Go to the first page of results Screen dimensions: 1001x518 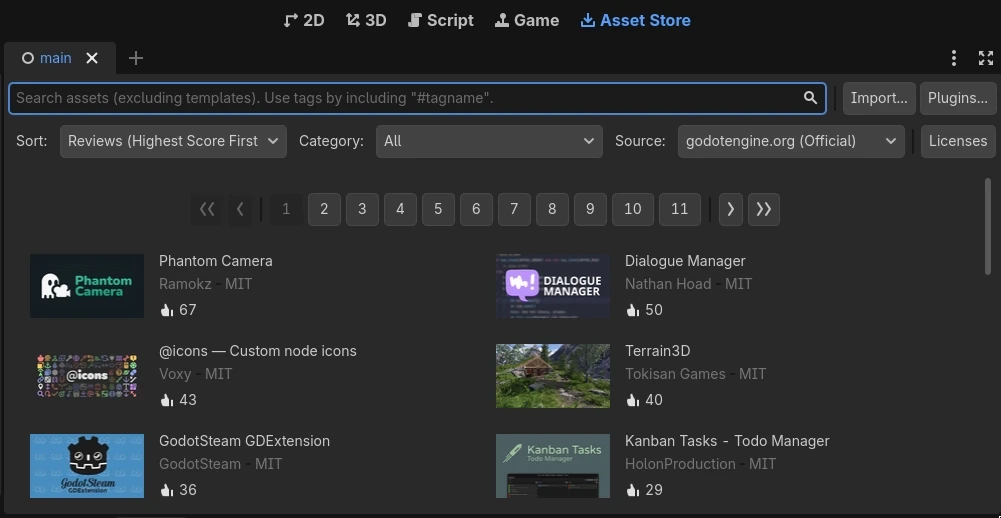207,209
